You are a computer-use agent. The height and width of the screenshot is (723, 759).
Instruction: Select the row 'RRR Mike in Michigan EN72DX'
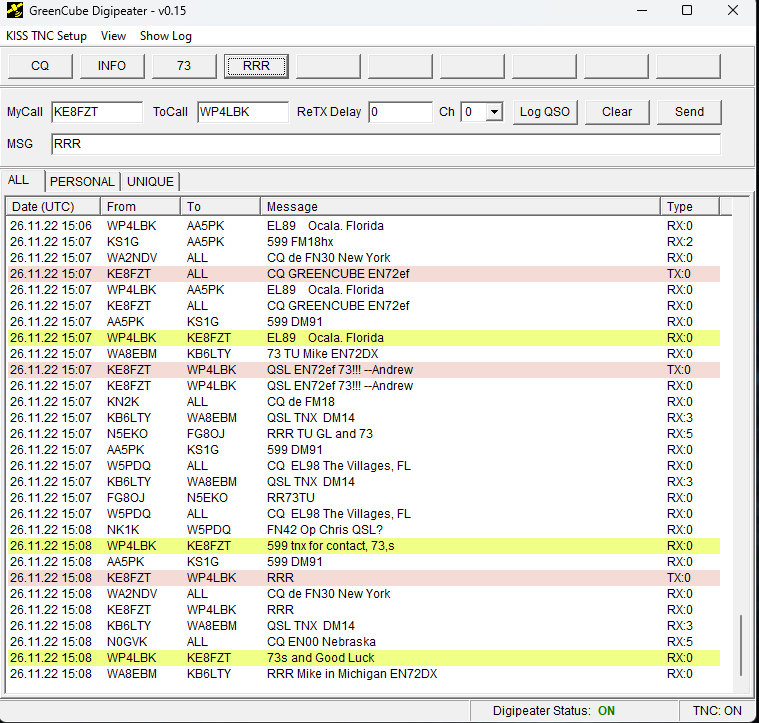pos(364,674)
